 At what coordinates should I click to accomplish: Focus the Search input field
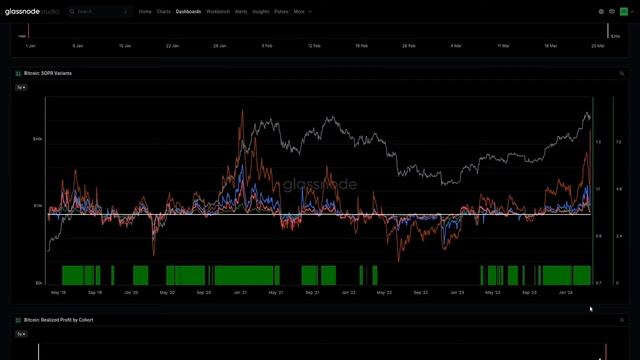[x=100, y=11]
